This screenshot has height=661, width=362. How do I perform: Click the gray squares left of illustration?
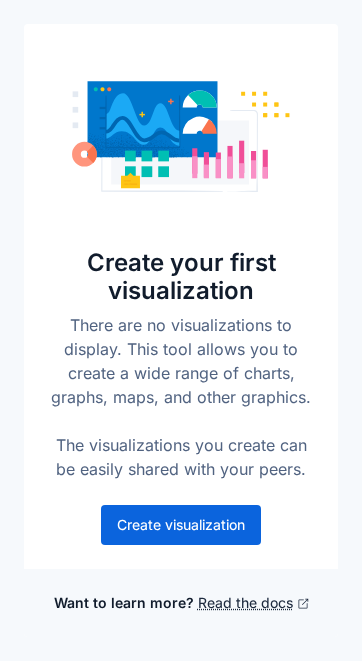[75, 110]
